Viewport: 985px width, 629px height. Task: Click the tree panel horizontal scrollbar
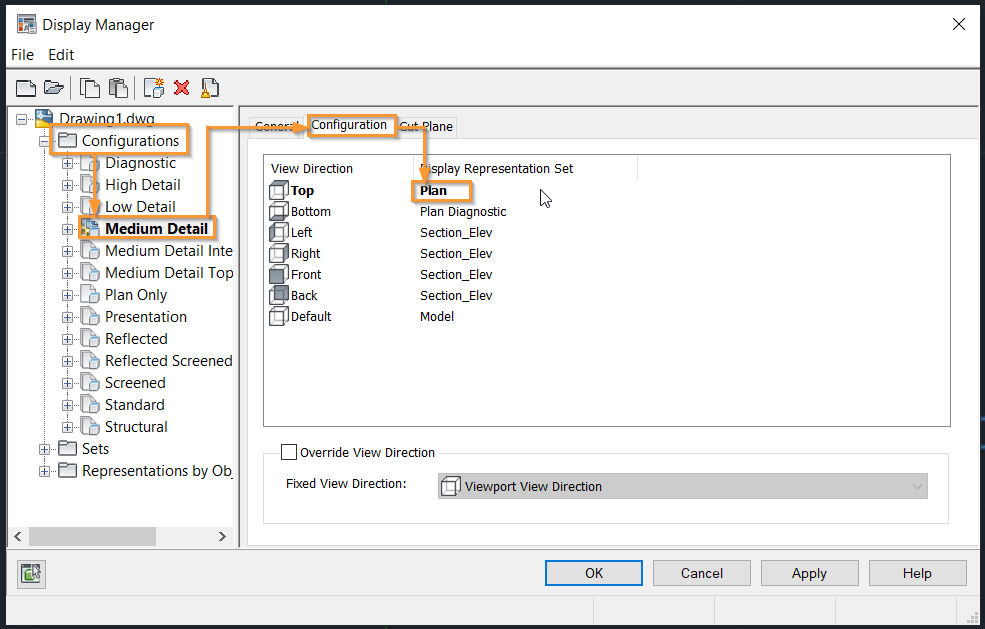point(120,537)
